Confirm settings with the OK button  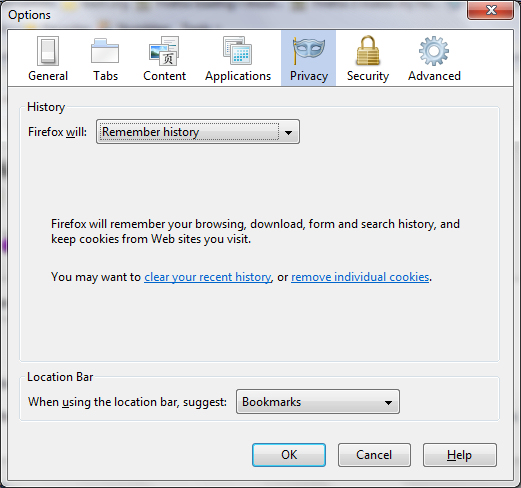coord(289,455)
